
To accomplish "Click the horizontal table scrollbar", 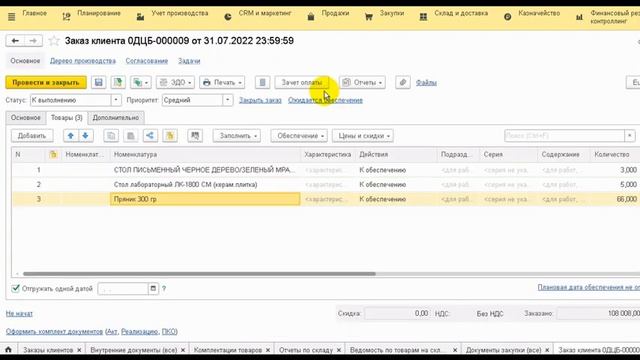I will (199, 274).
